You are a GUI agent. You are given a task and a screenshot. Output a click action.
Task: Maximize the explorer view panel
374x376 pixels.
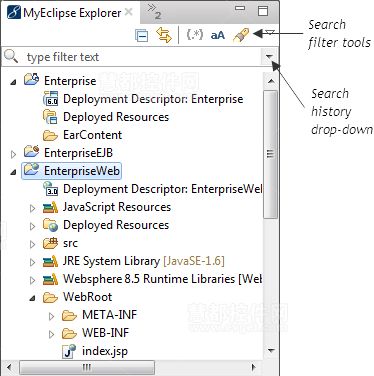coord(263,11)
